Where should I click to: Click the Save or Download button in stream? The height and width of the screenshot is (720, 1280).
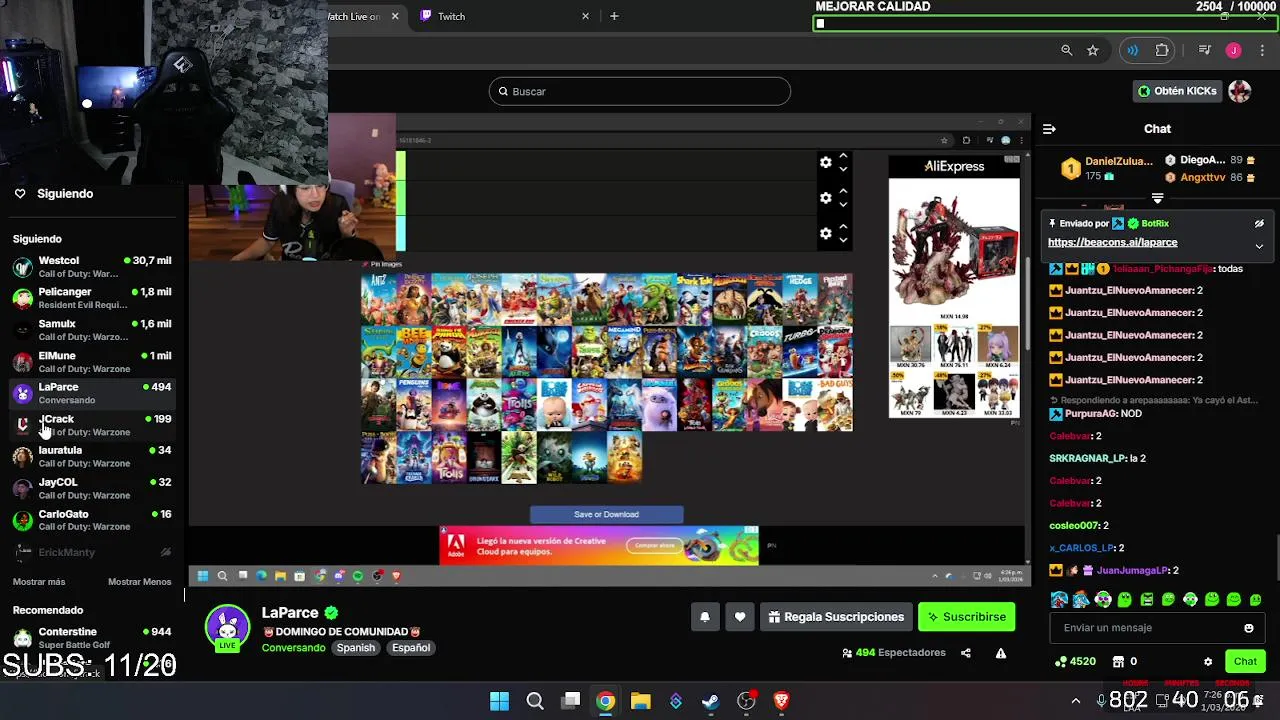[606, 515]
